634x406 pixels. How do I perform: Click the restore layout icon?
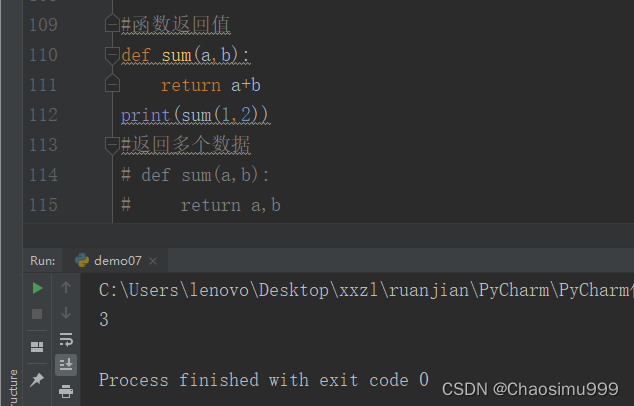(37, 347)
